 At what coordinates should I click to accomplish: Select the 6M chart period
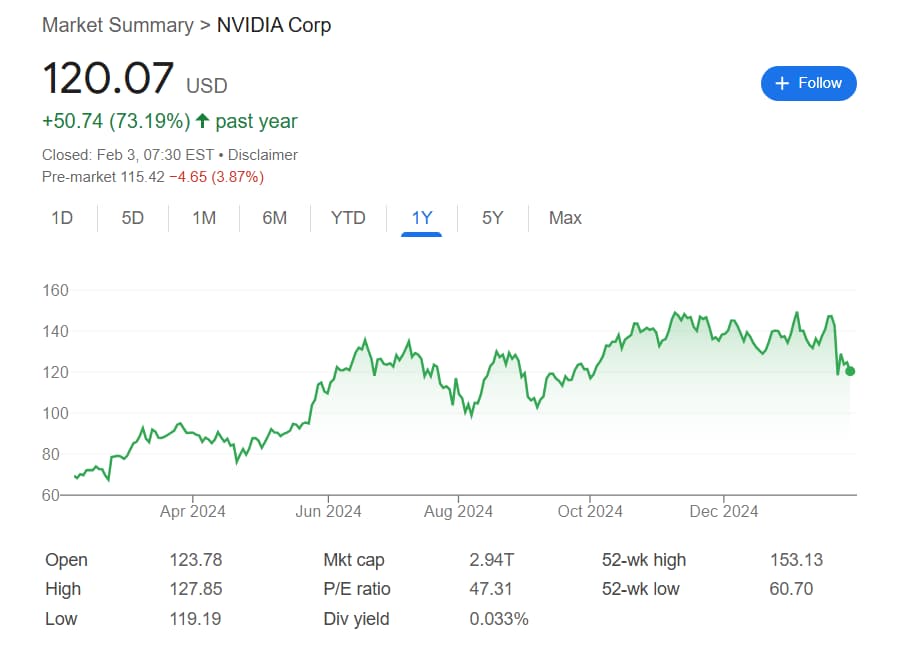pos(274,217)
